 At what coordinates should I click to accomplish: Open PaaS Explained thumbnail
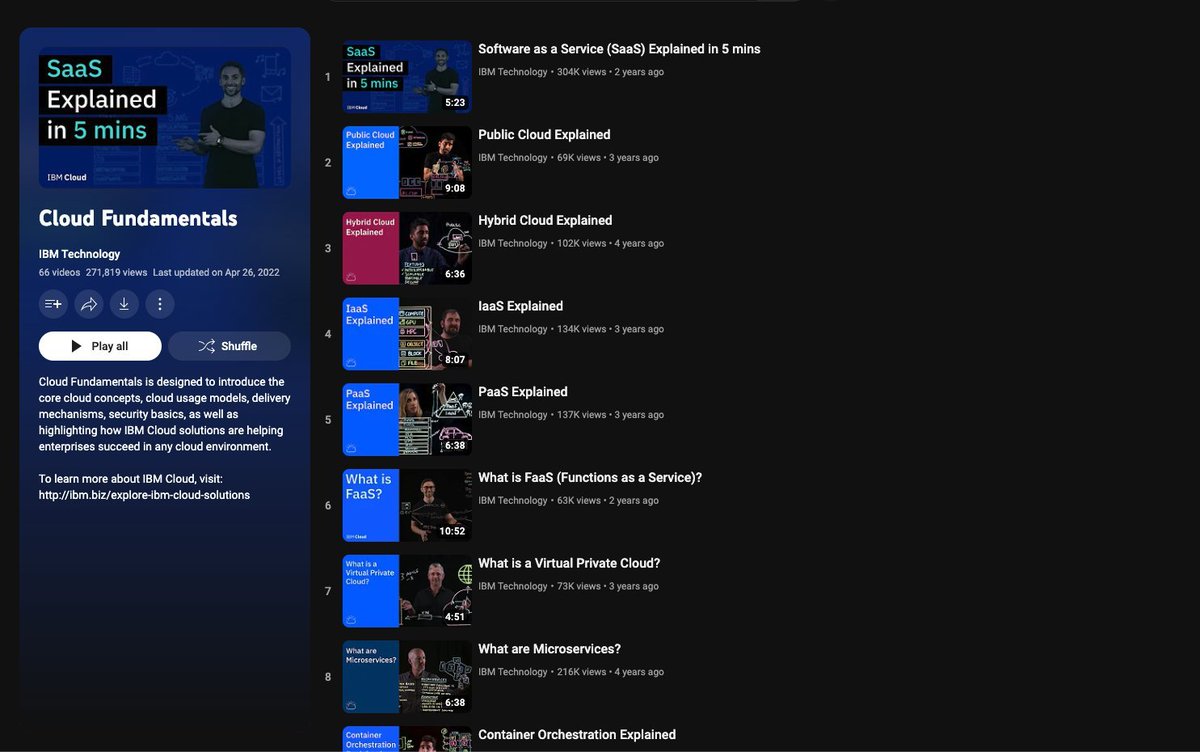[x=407, y=420]
